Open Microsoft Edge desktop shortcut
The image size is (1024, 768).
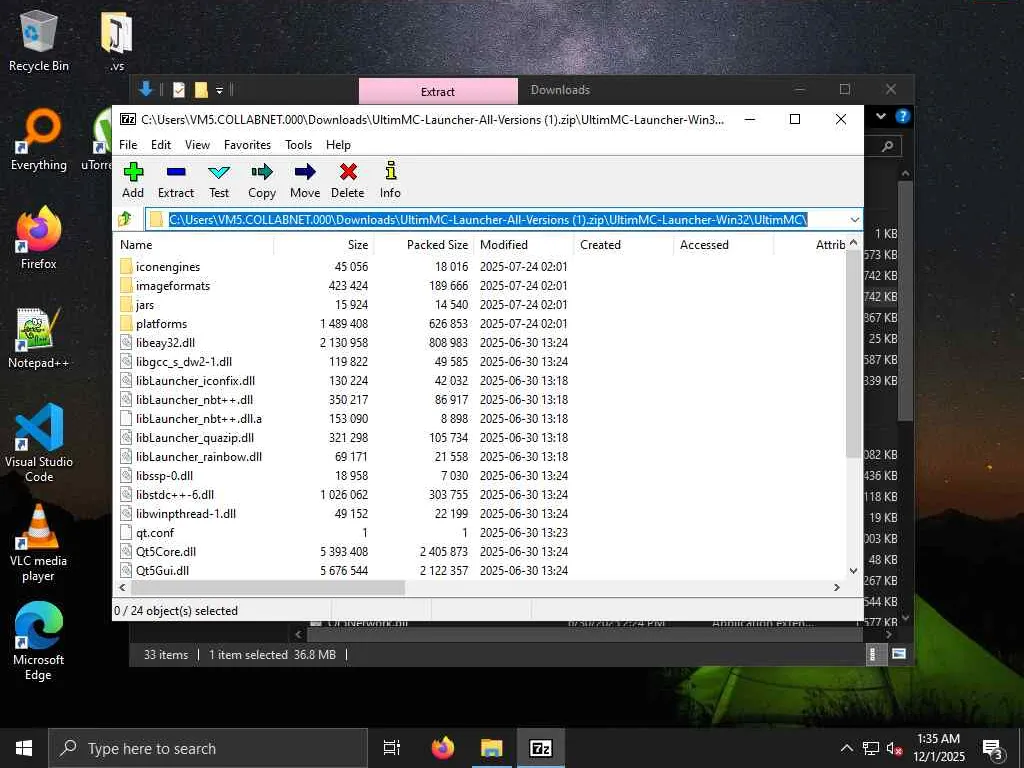pyautogui.click(x=39, y=642)
